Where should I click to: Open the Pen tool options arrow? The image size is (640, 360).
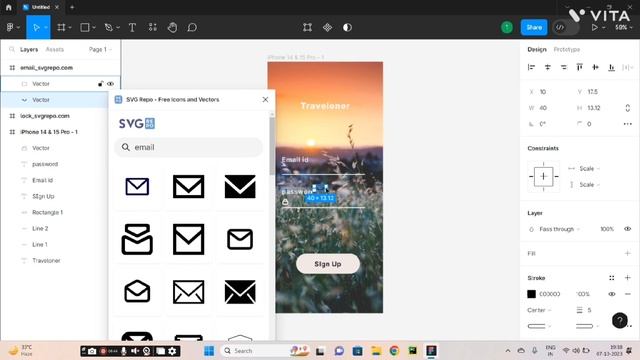118,27
